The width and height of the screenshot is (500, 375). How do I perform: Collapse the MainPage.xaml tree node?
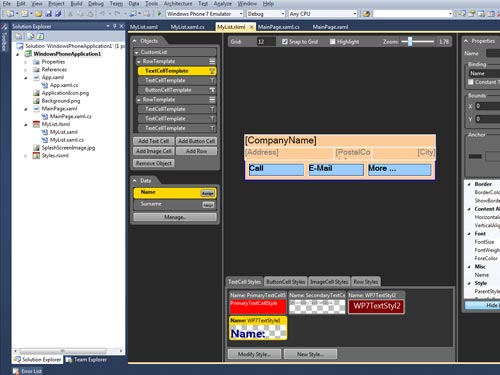point(26,109)
